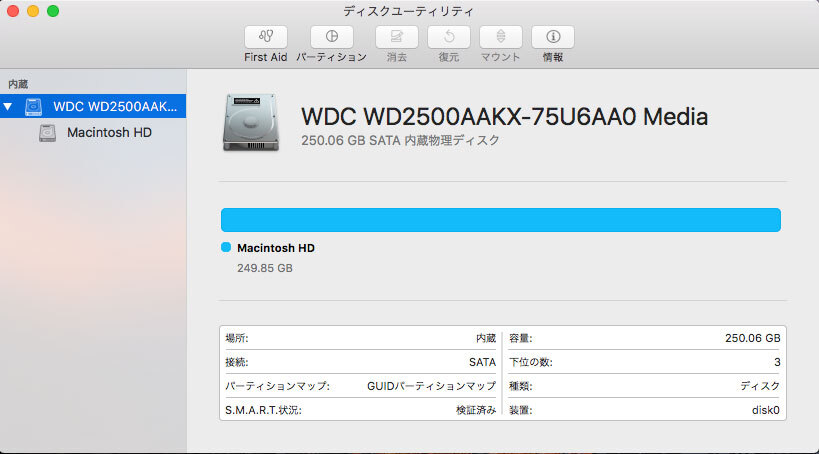The image size is (819, 454).
Task: Click the blue Macintosh HD legend dot
Action: (226, 247)
